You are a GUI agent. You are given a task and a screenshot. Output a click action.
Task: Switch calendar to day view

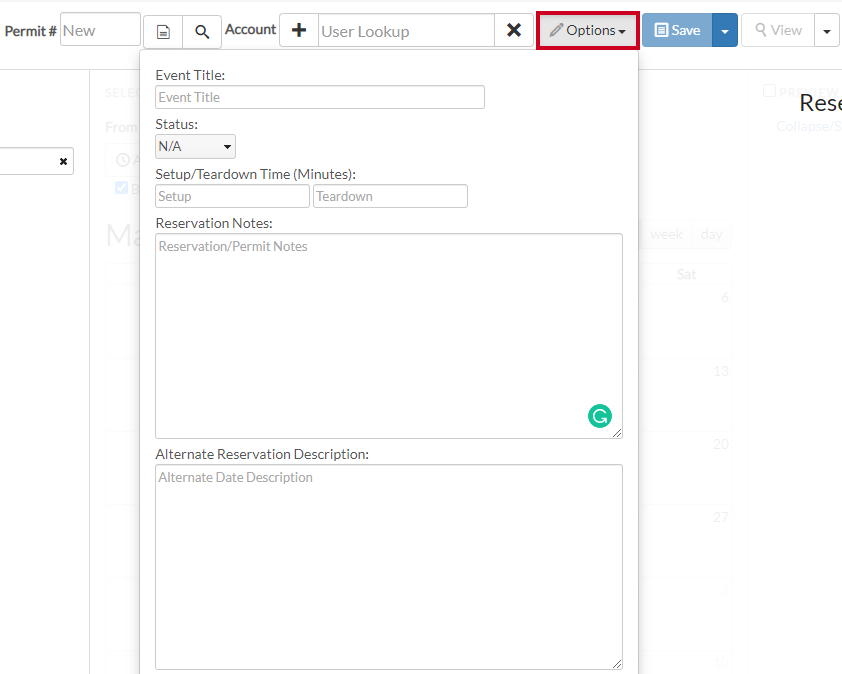pos(712,234)
